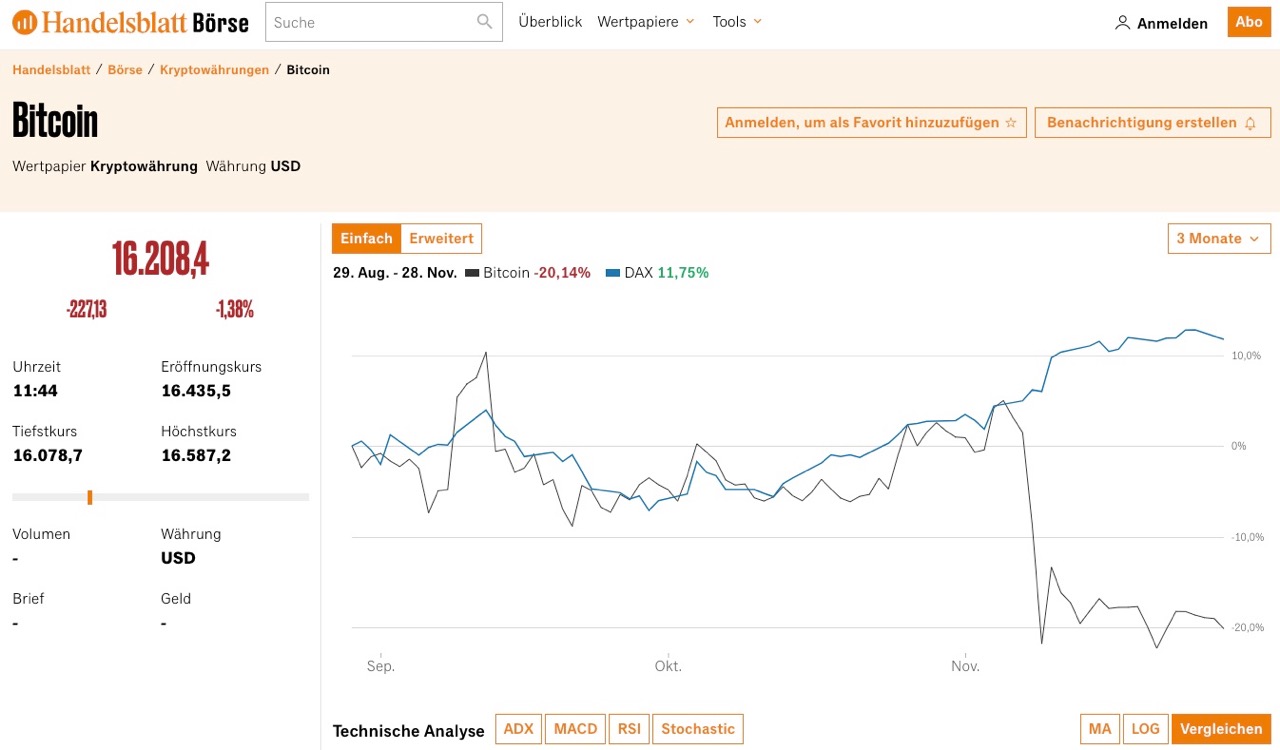Click the Nov. axis label
This screenshot has height=750, width=1280.
(x=965, y=666)
